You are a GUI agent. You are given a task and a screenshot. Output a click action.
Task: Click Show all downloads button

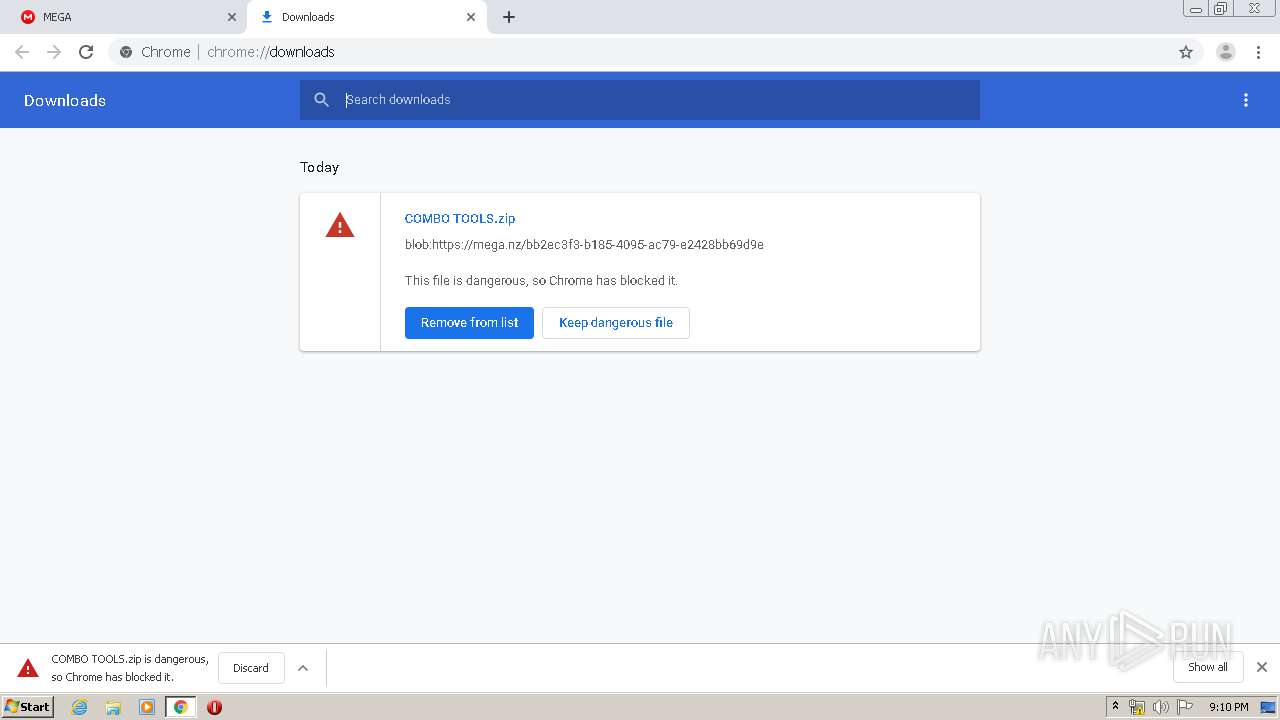click(1208, 667)
